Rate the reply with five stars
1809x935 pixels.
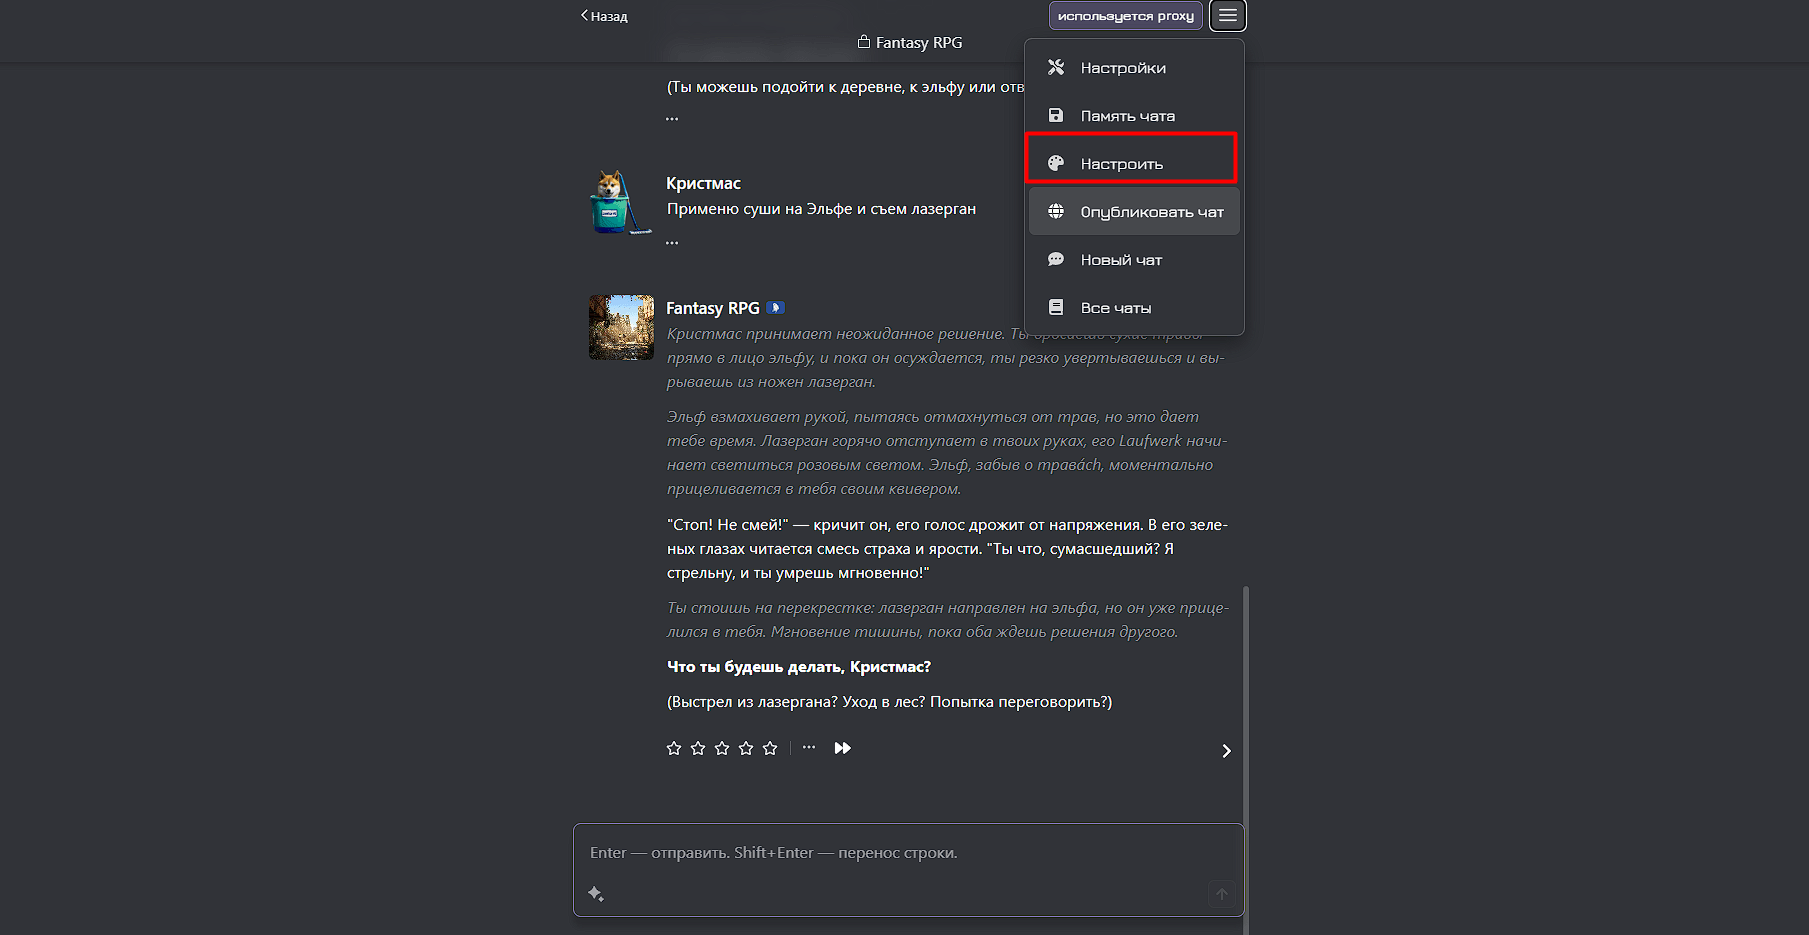pos(770,748)
